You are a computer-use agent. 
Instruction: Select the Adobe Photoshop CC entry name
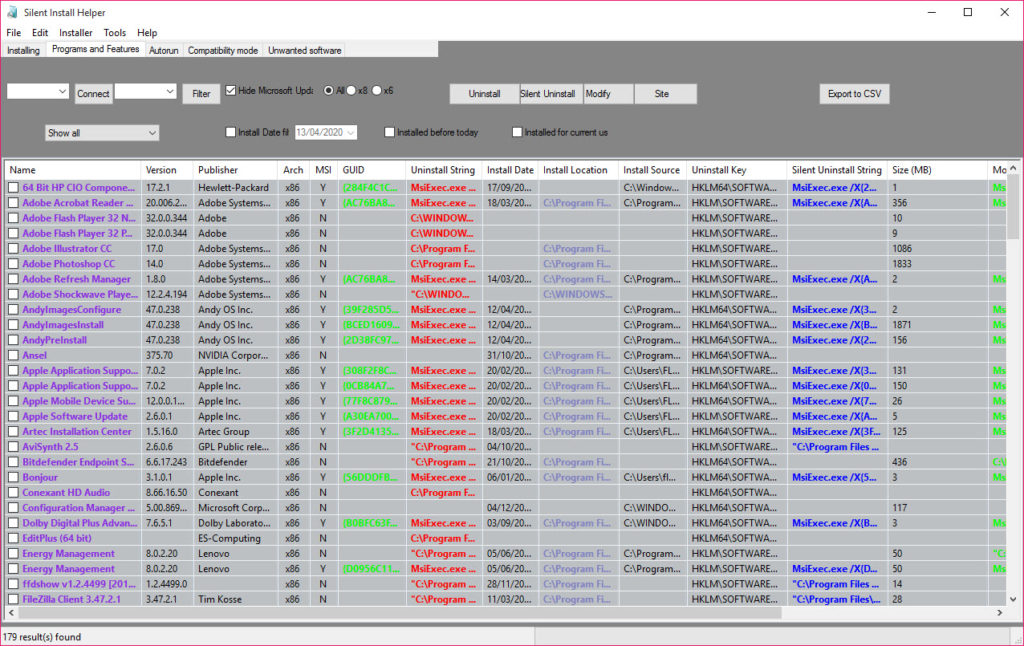[69, 264]
